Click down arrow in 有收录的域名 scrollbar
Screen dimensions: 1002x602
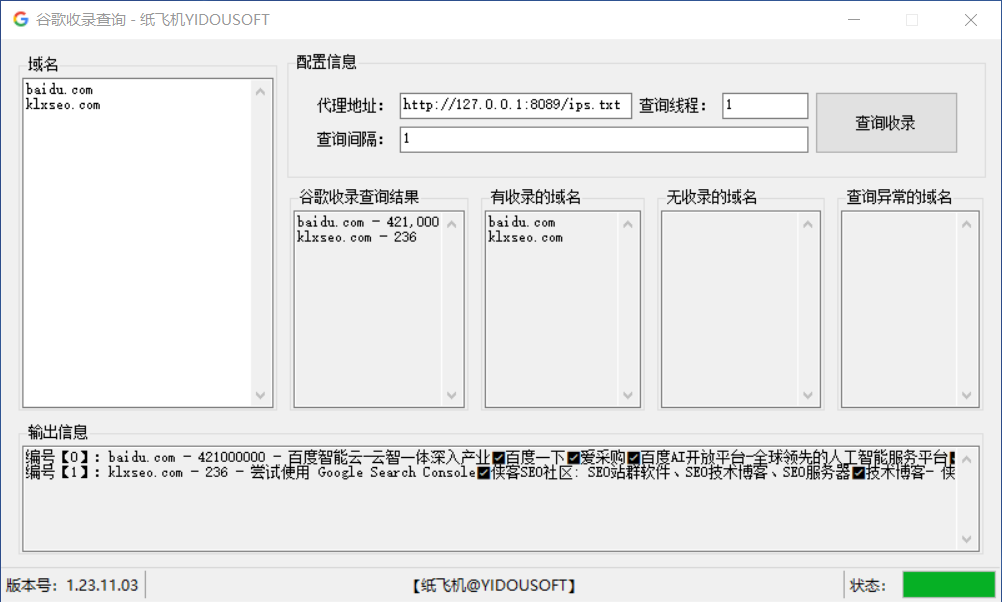628,395
